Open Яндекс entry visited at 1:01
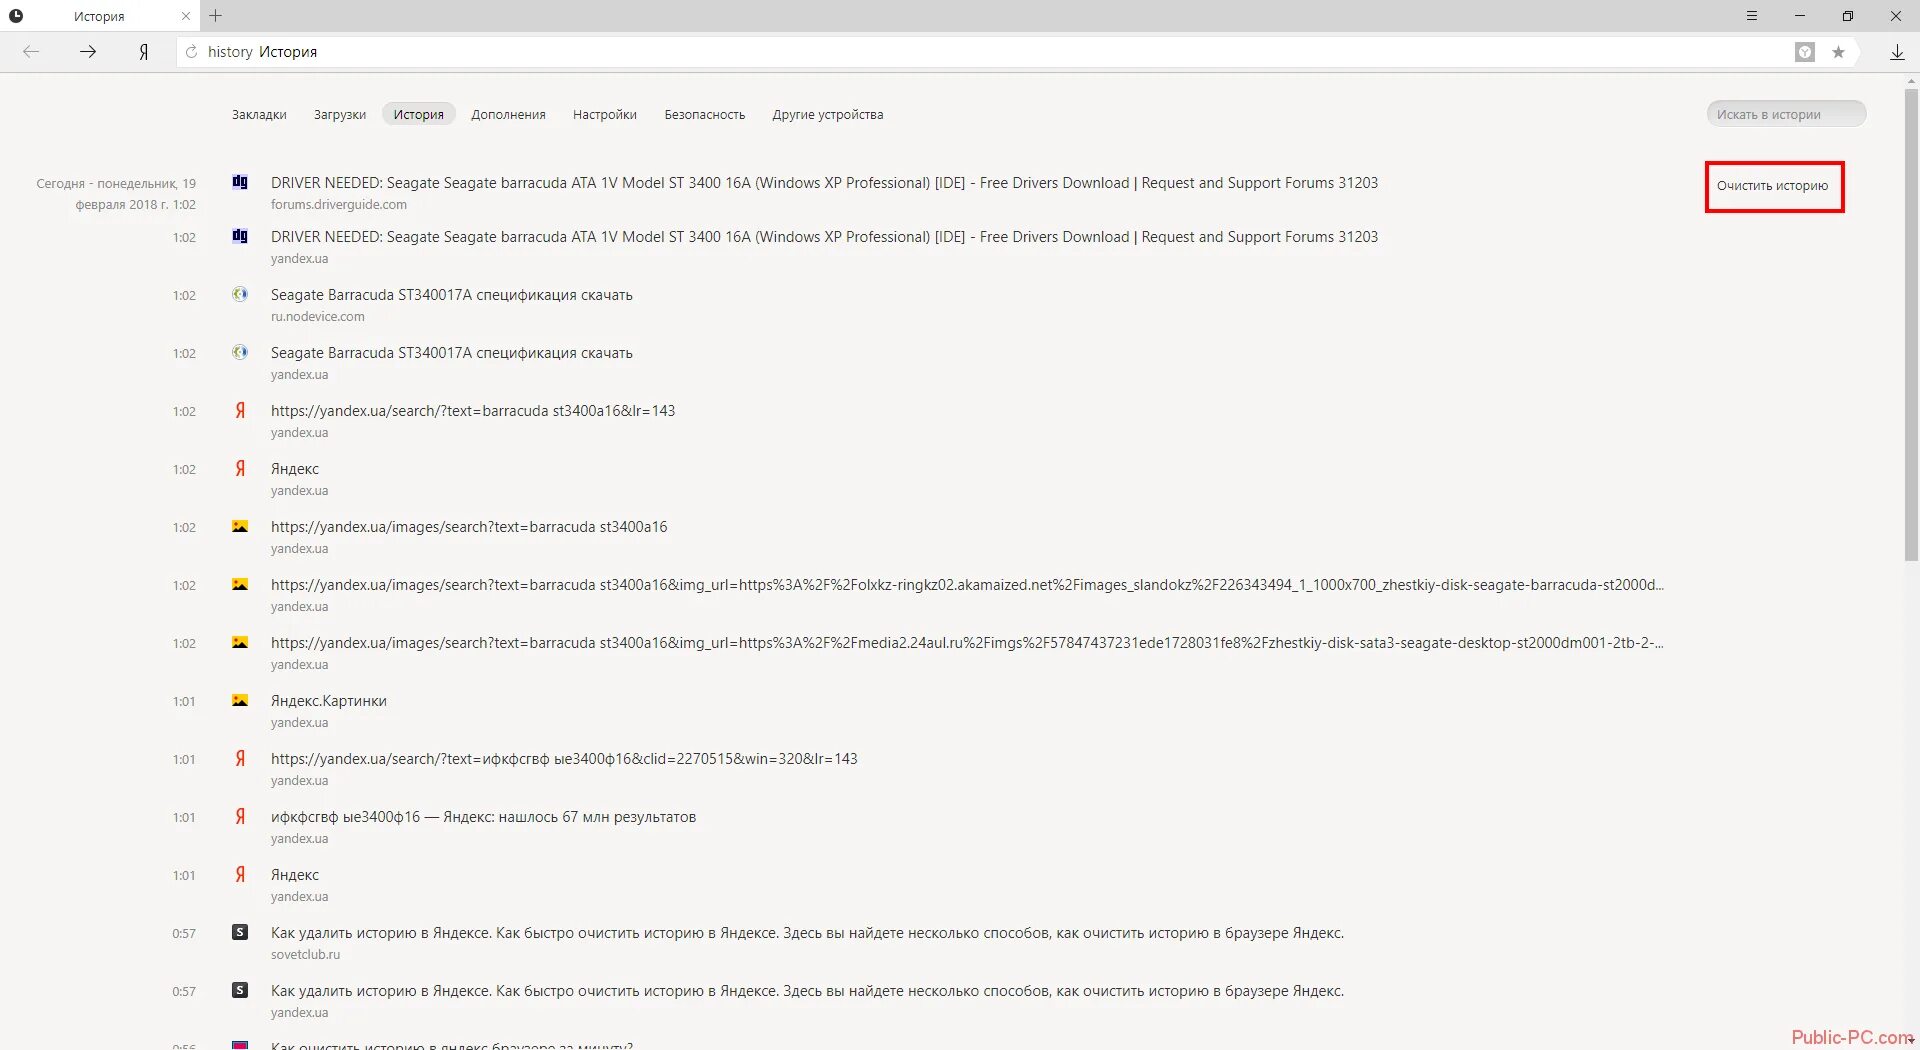The image size is (1920, 1050). [x=295, y=875]
